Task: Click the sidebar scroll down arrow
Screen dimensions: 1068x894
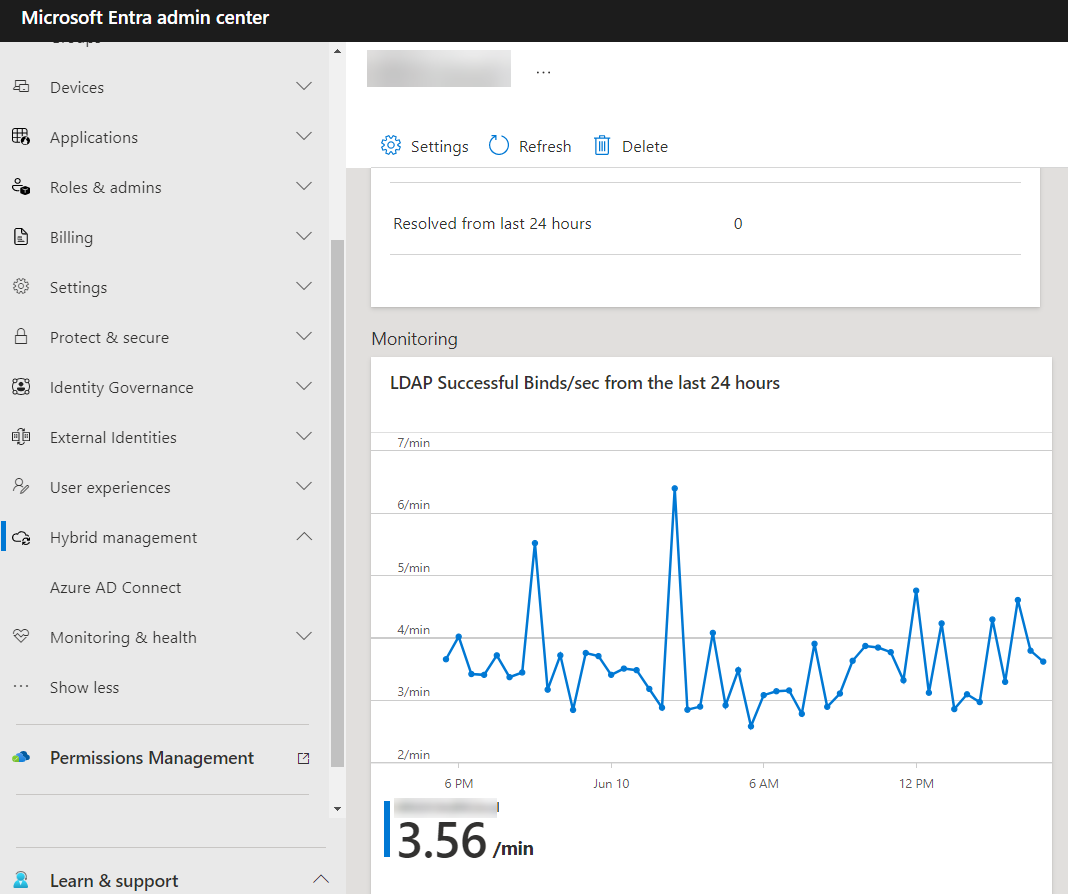Action: (x=337, y=809)
